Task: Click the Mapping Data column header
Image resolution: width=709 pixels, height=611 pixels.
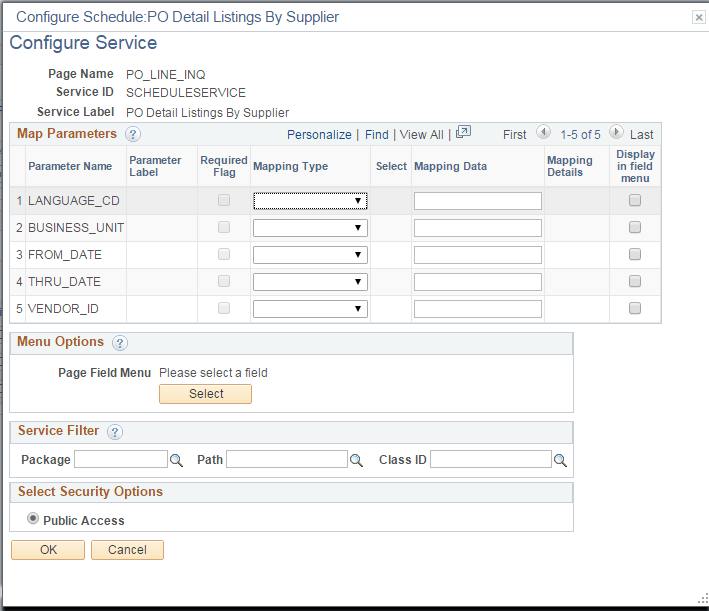Action: (450, 166)
